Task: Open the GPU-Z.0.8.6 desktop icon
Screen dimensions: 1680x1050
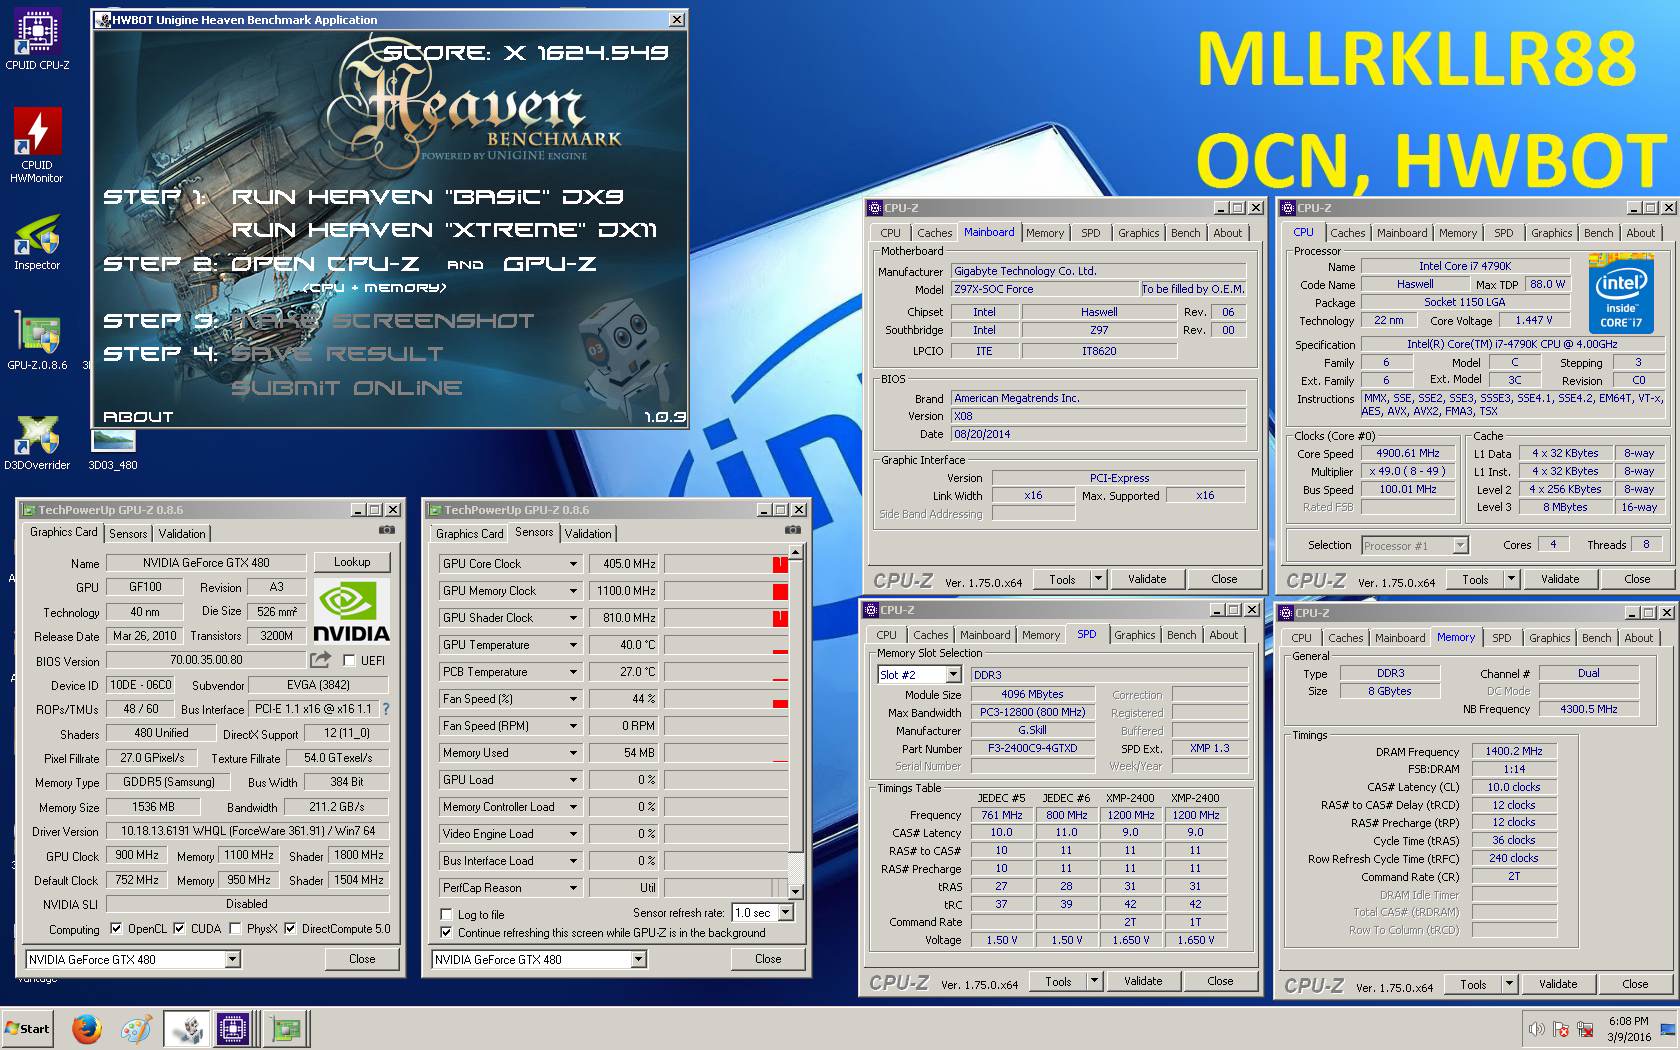Action: click(37, 342)
